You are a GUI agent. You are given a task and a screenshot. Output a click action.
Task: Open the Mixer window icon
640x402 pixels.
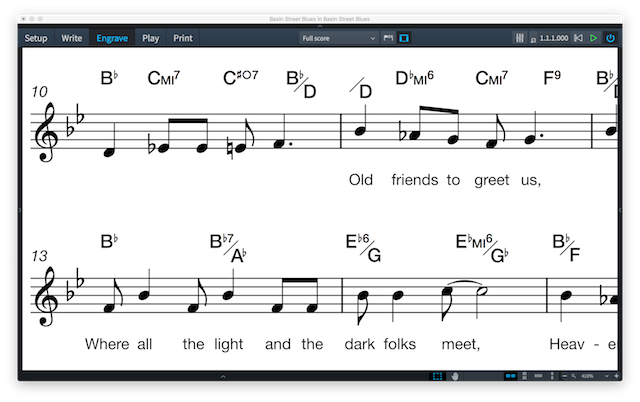(x=519, y=38)
